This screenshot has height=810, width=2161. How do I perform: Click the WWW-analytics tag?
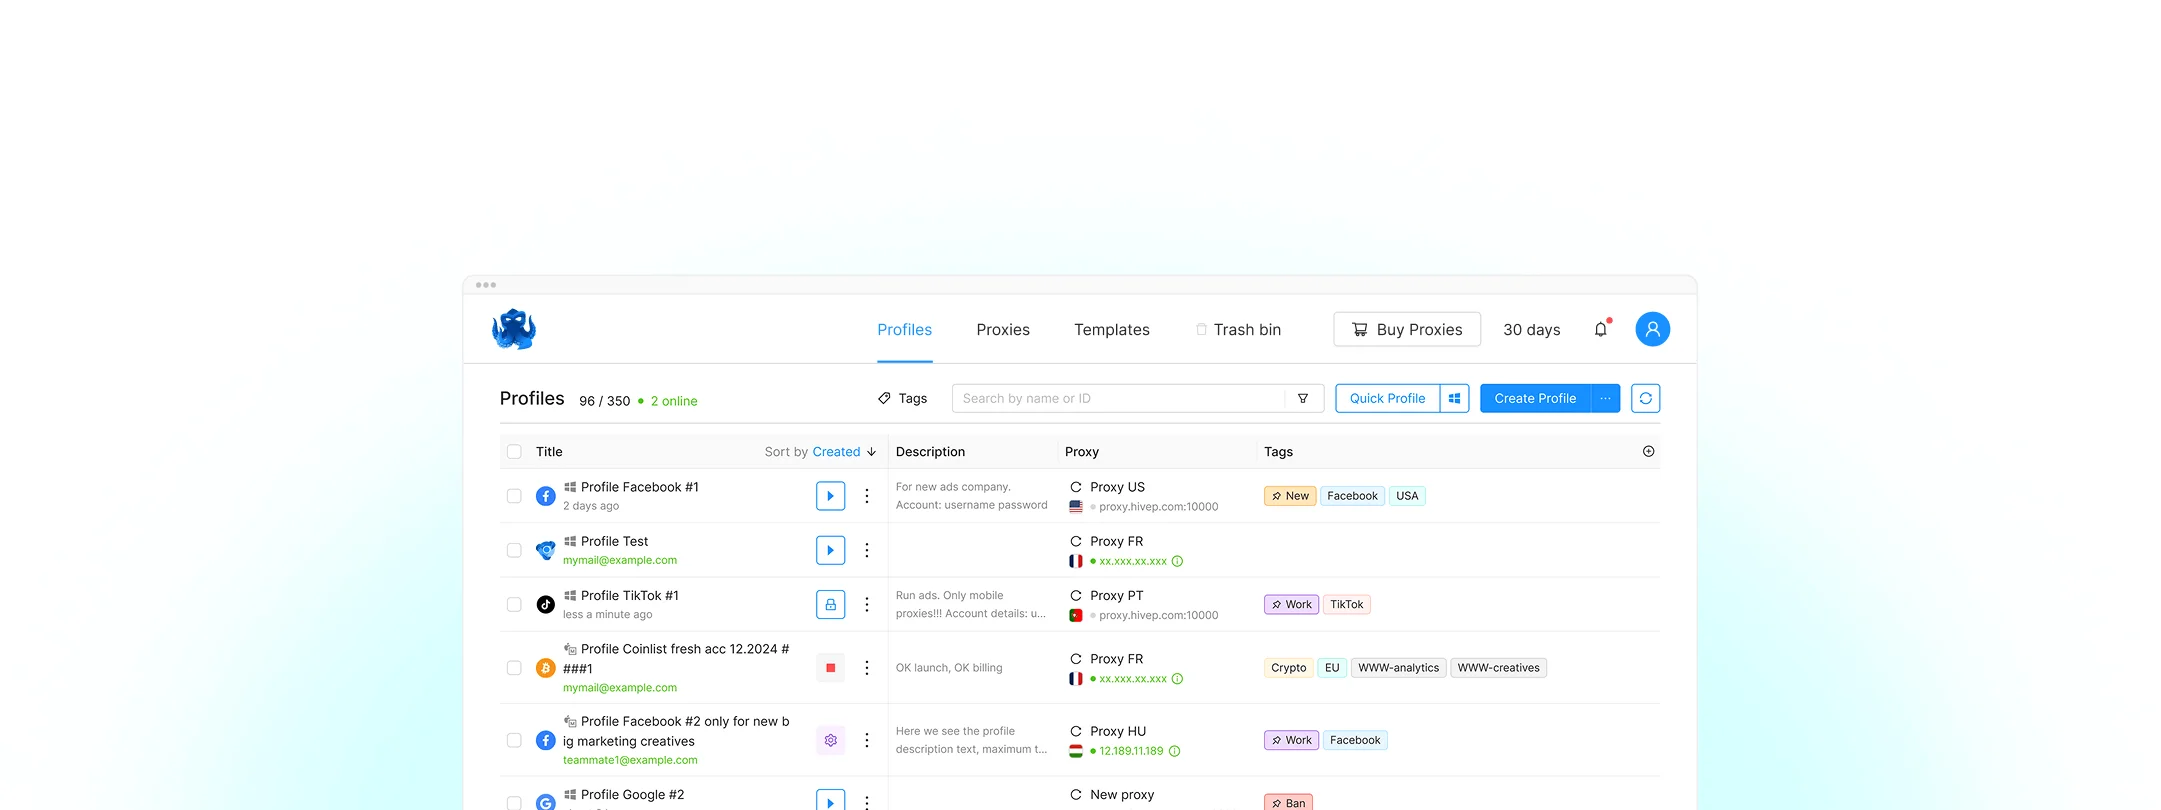pyautogui.click(x=1398, y=668)
